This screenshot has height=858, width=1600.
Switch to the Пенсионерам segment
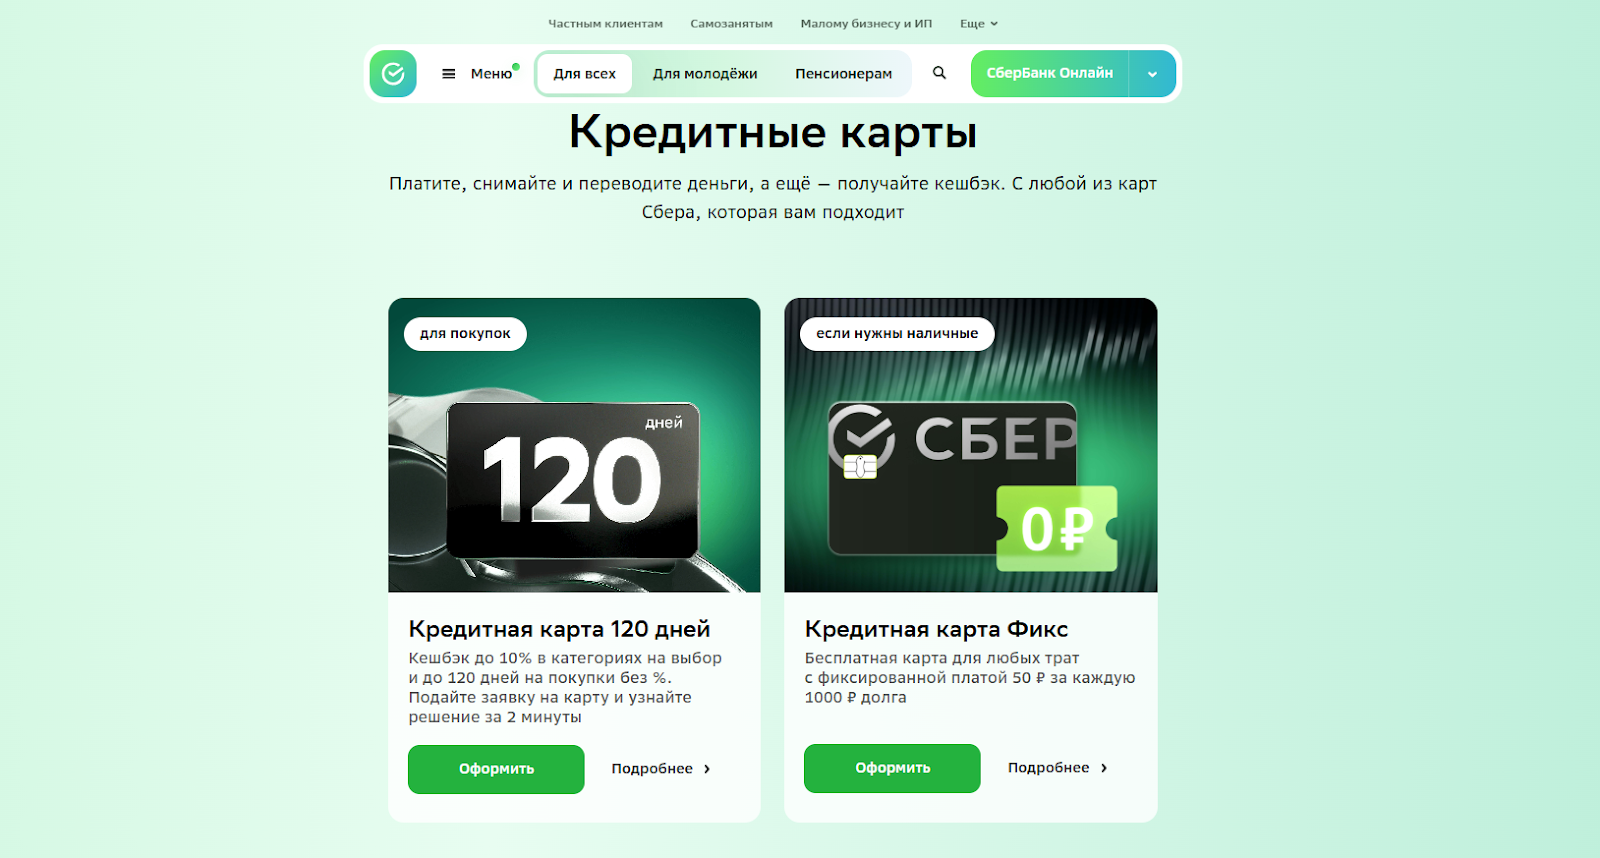pyautogui.click(x=843, y=74)
